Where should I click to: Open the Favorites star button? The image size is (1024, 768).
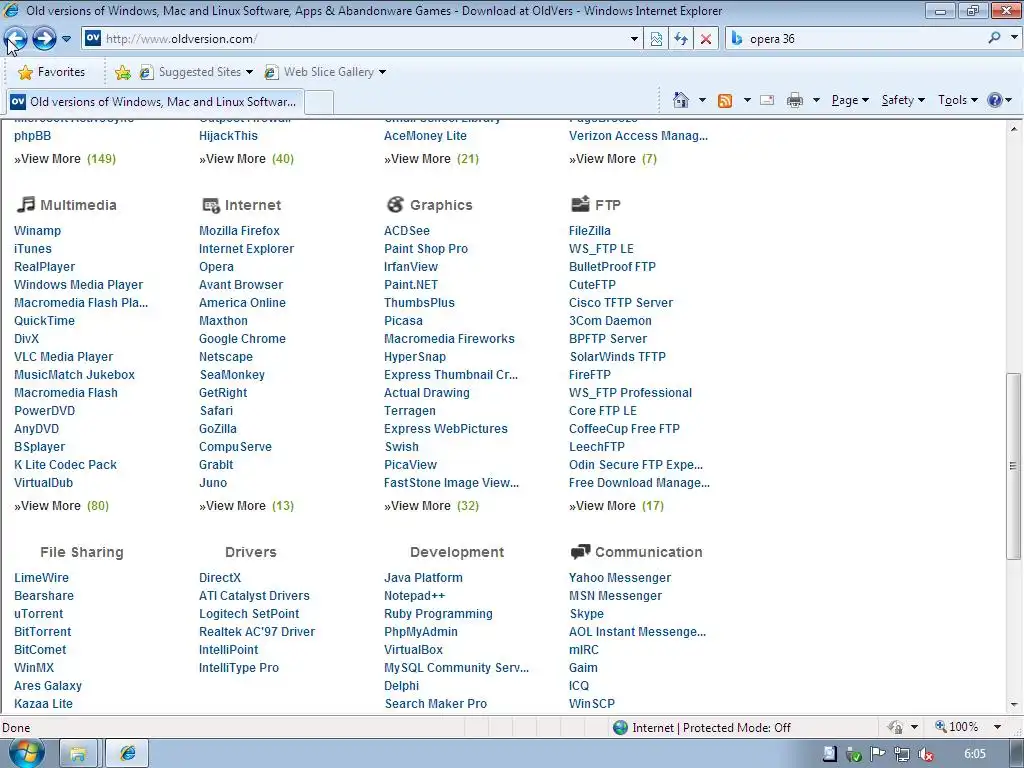[52, 72]
